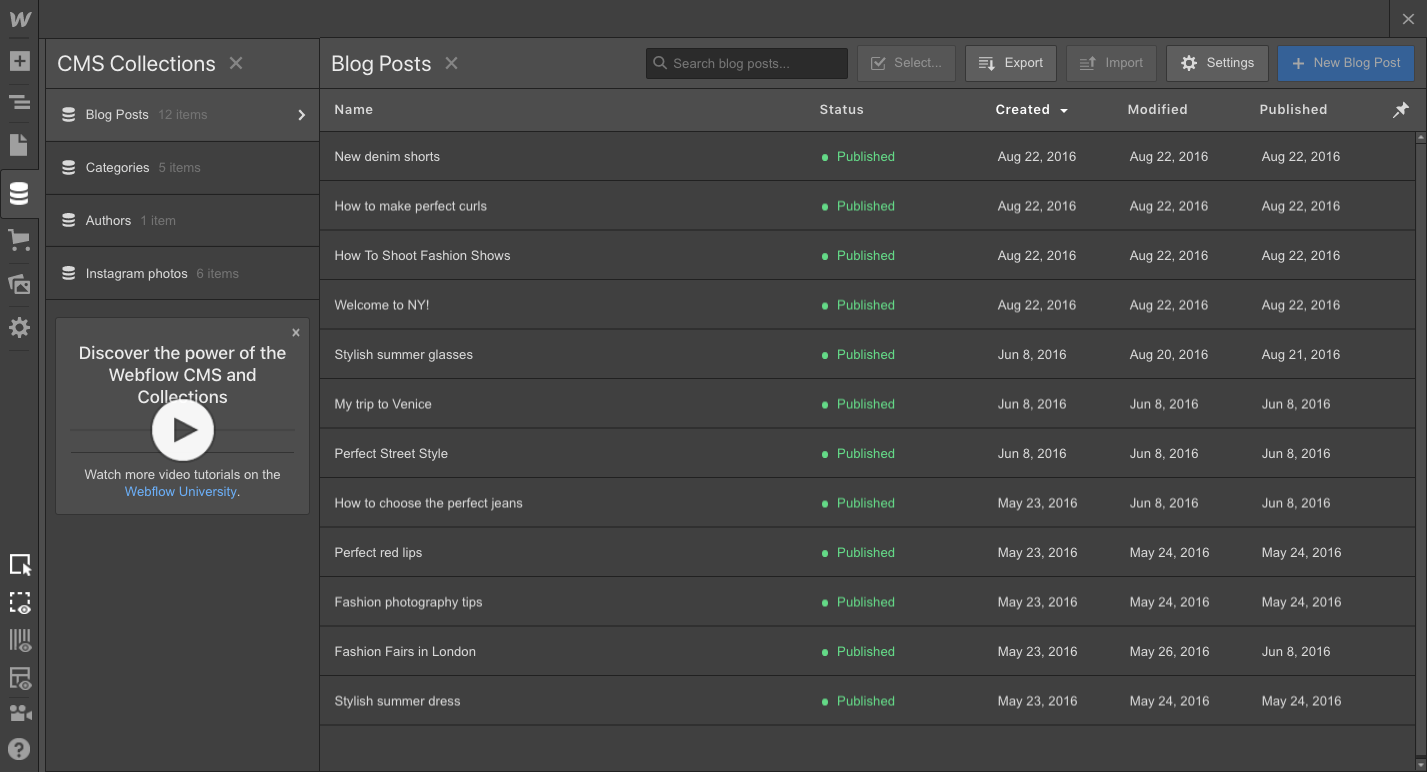The width and height of the screenshot is (1427, 772).
Task: Open How To Shoot Fashion Shows post
Action: pyautogui.click(x=867, y=256)
